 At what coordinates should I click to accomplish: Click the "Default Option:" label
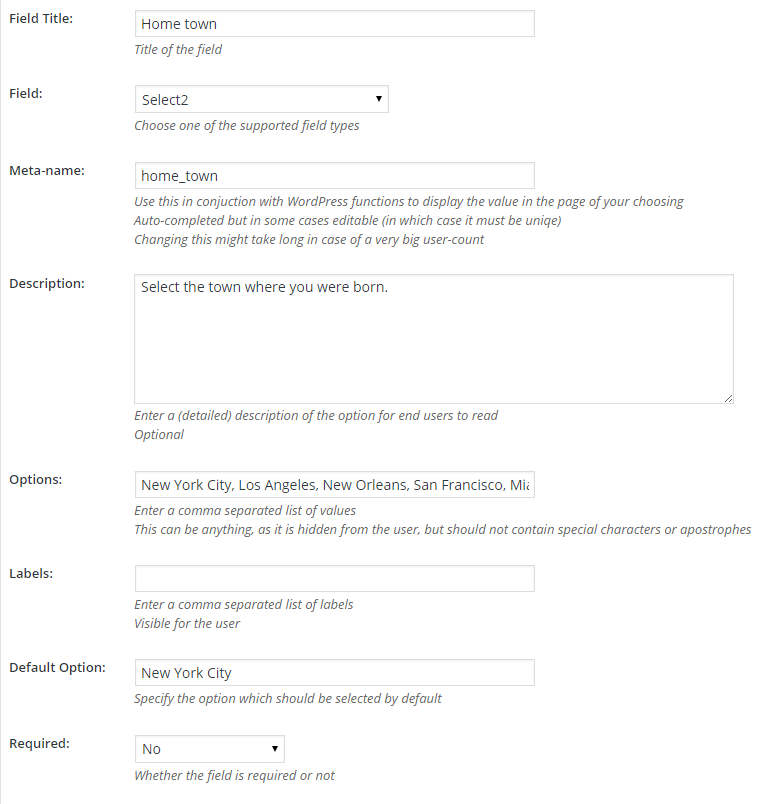click(x=57, y=667)
